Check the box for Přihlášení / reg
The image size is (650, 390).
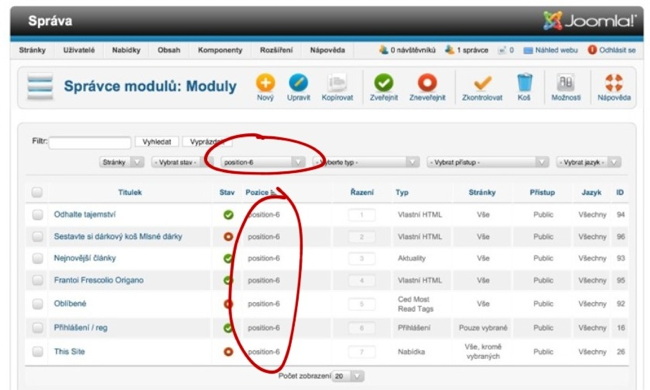pyautogui.click(x=38, y=328)
